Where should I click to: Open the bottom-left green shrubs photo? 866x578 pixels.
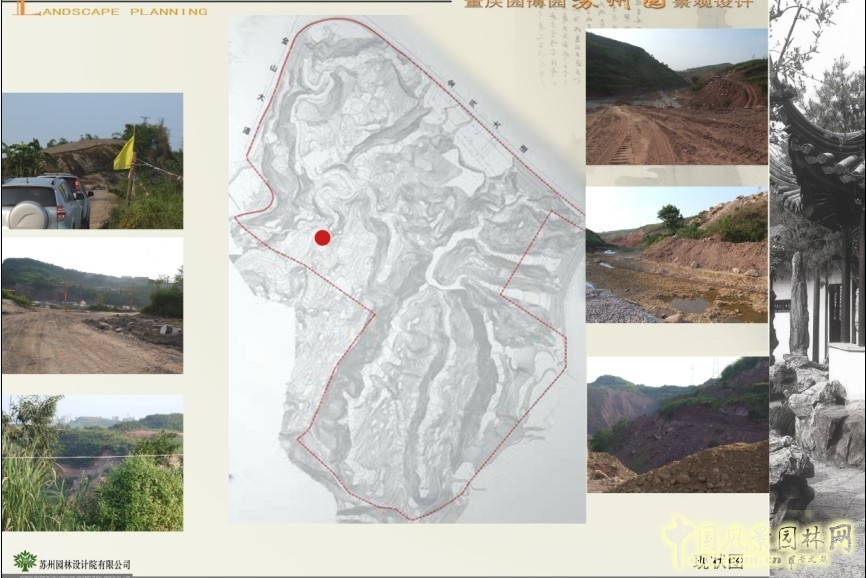click(92, 462)
